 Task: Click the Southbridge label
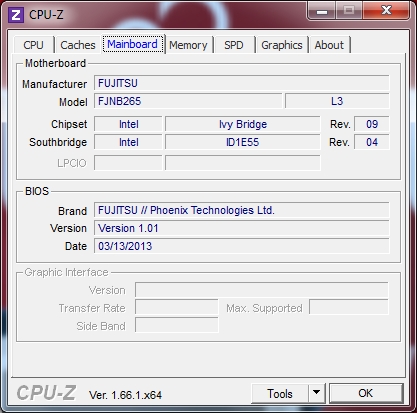pyautogui.click(x=58, y=142)
